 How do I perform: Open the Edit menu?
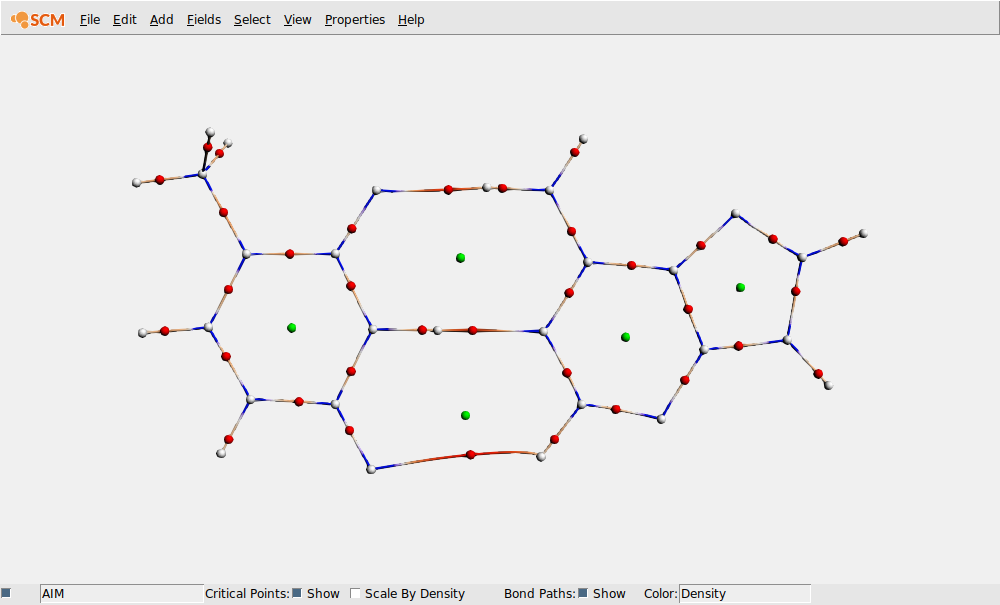tap(124, 19)
